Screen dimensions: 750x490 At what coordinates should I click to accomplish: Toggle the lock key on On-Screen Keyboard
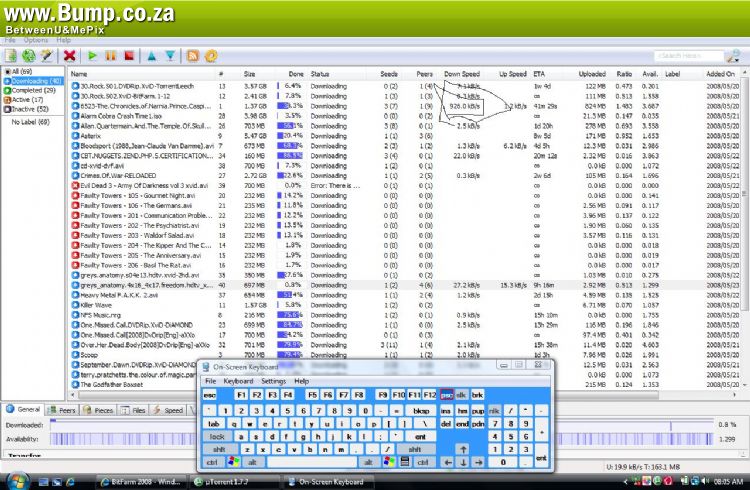(x=216, y=436)
